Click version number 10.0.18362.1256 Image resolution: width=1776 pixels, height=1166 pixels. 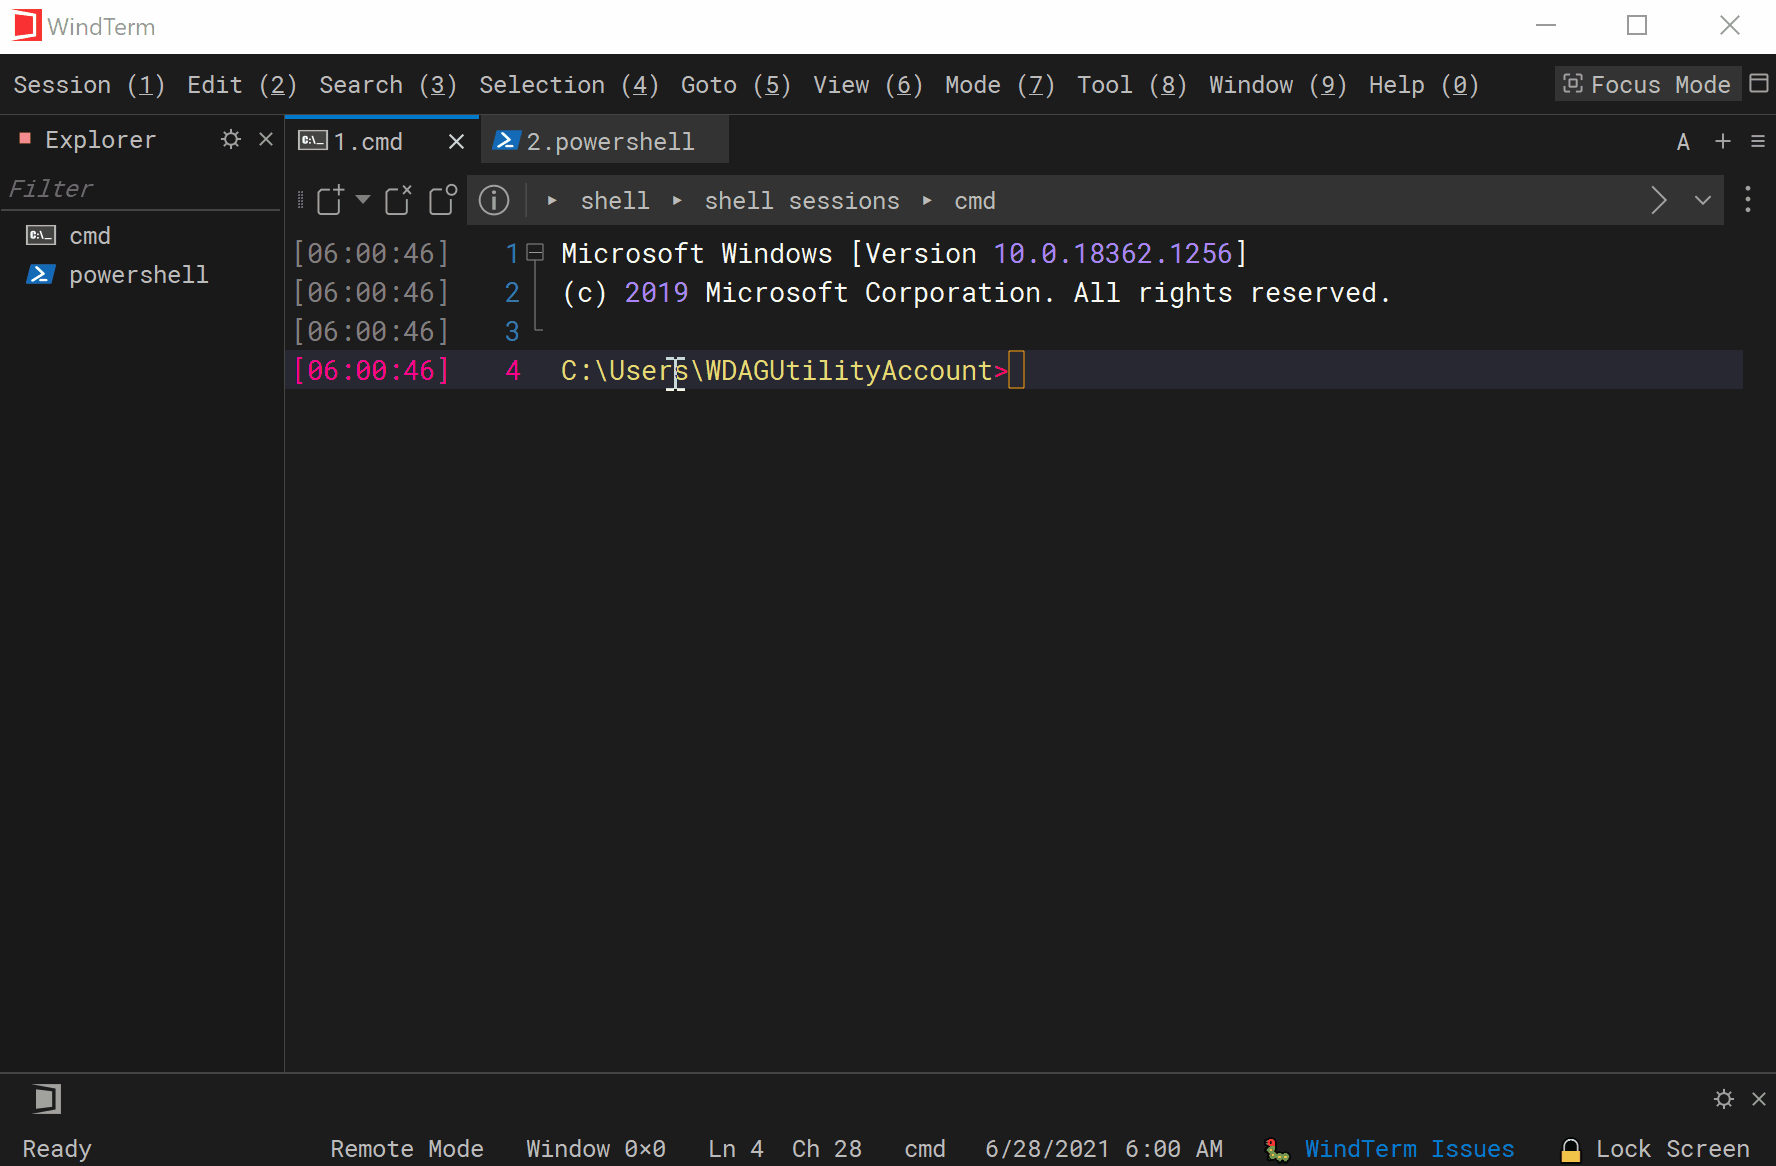pyautogui.click(x=1112, y=254)
